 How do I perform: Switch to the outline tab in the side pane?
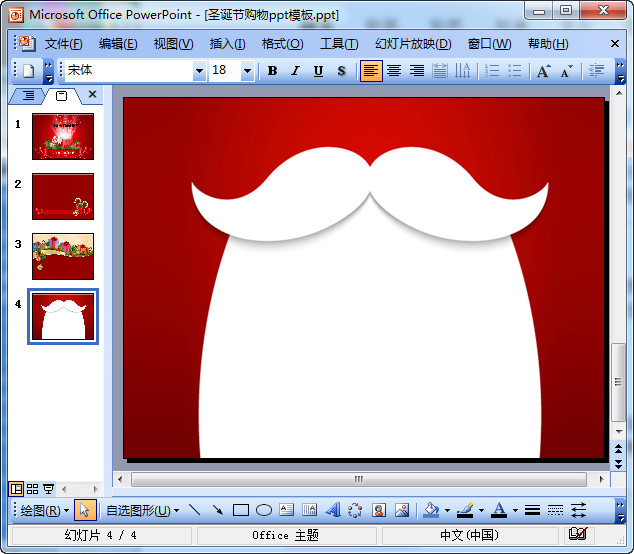pyautogui.click(x=28, y=95)
